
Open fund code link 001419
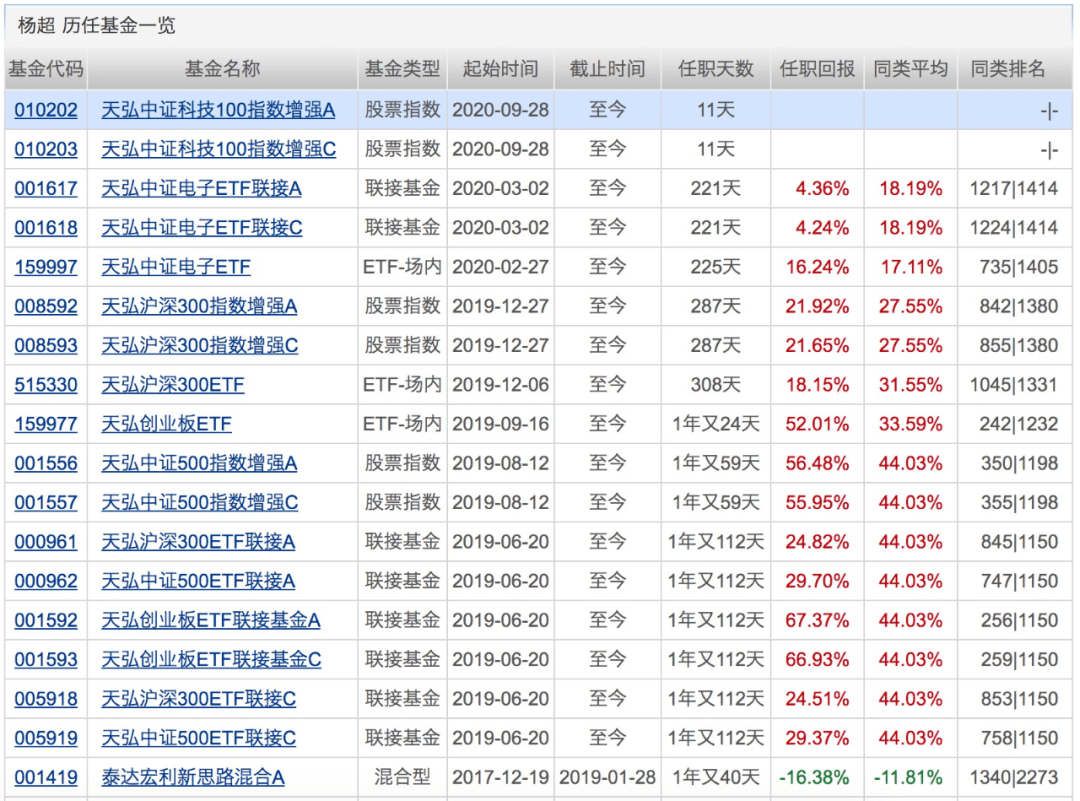click(x=45, y=778)
